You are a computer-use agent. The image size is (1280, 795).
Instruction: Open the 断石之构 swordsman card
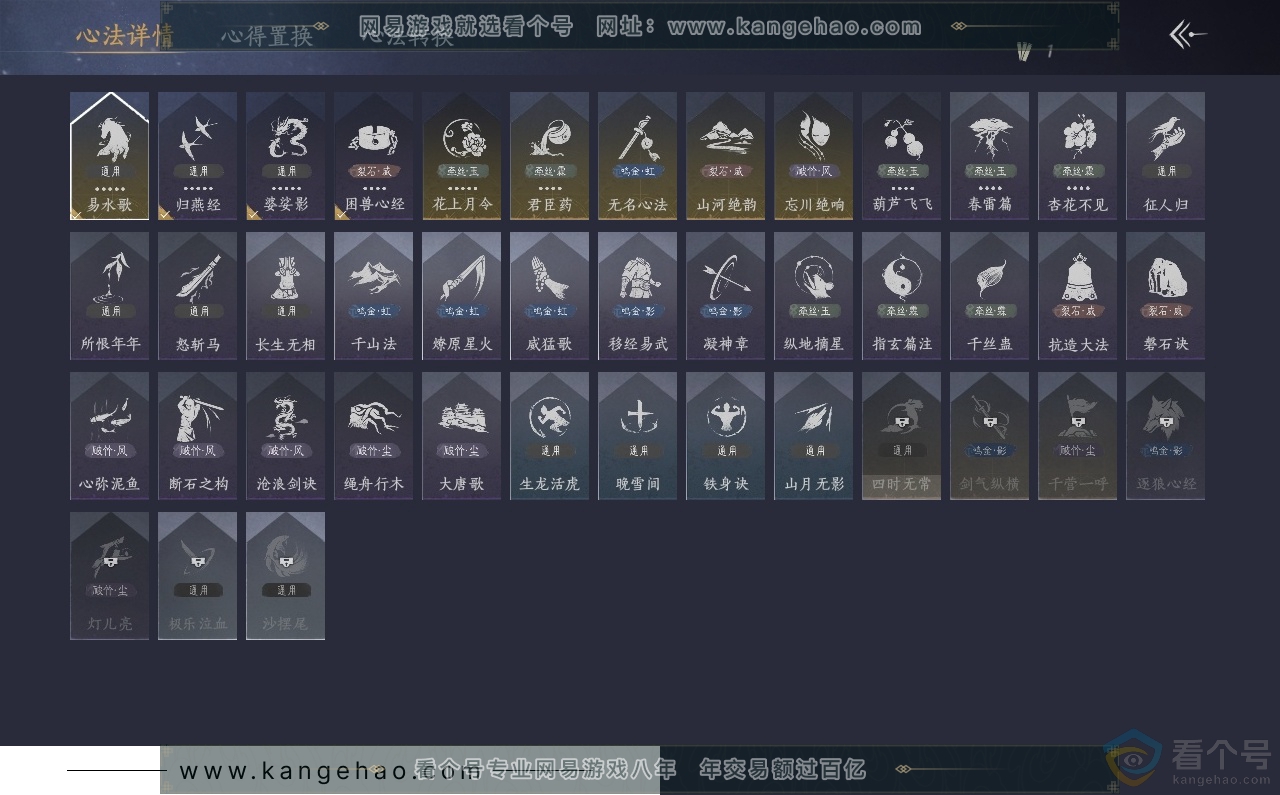(x=198, y=436)
